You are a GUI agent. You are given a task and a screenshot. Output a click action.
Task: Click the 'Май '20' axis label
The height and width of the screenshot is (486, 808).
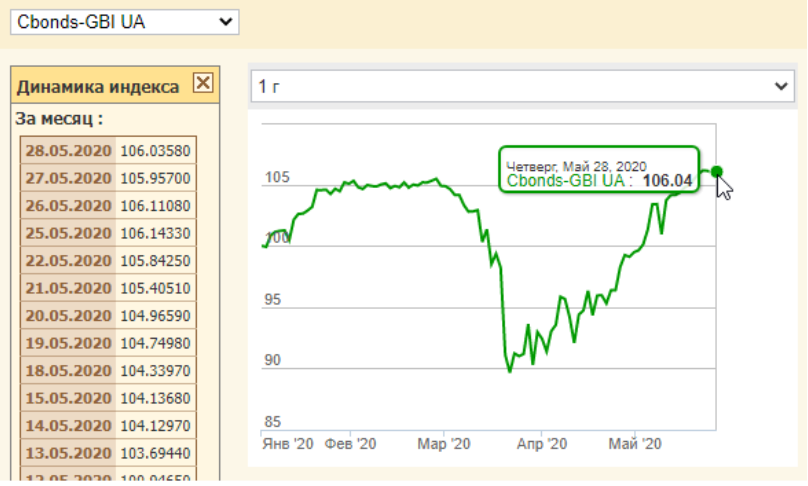[635, 444]
